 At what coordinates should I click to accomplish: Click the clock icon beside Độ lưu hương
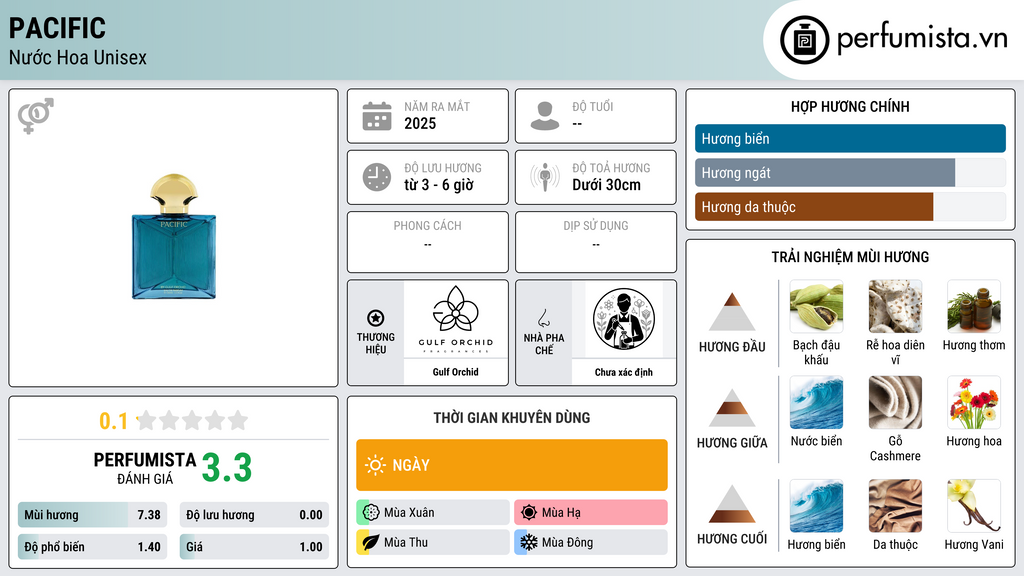(377, 177)
